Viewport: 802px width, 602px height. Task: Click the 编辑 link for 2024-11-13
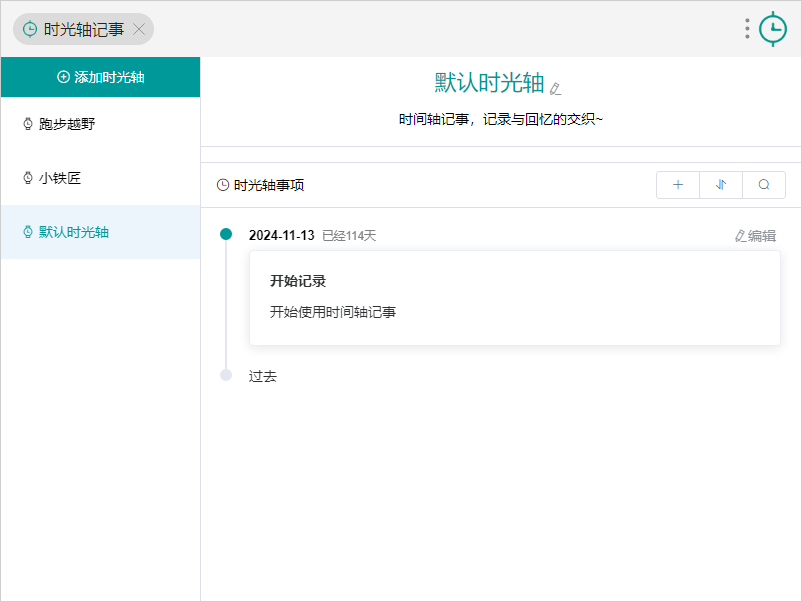click(755, 236)
